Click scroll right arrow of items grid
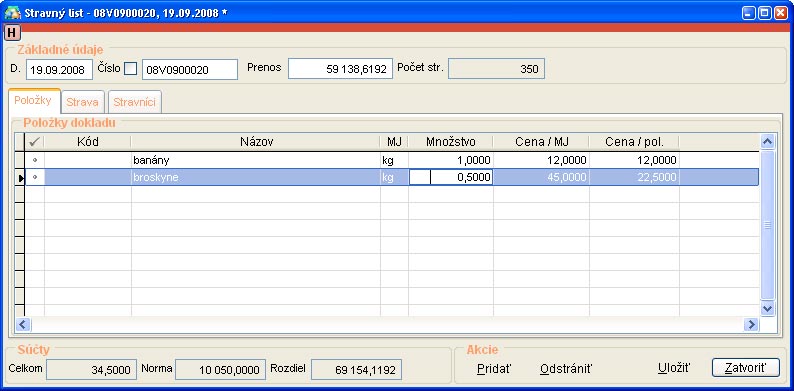This screenshot has width=794, height=391. (x=751, y=324)
